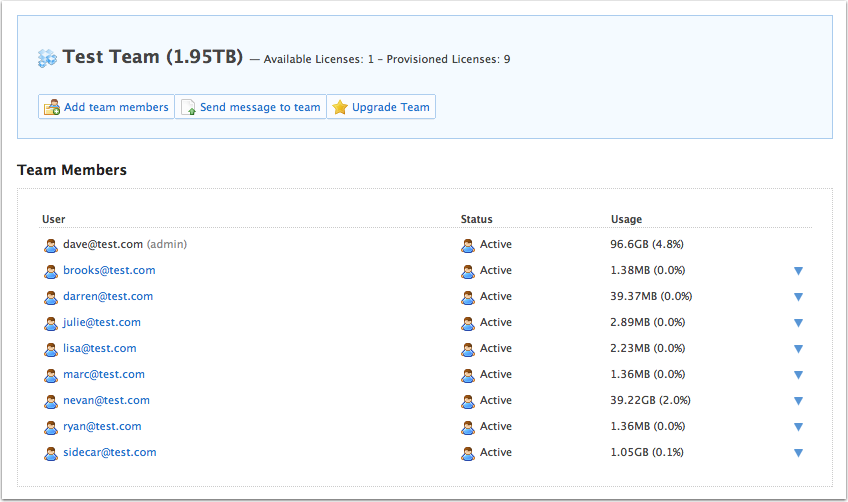This screenshot has width=848, height=502.
Task: Click Active status icon in brooks' row
Action: pyautogui.click(x=468, y=272)
